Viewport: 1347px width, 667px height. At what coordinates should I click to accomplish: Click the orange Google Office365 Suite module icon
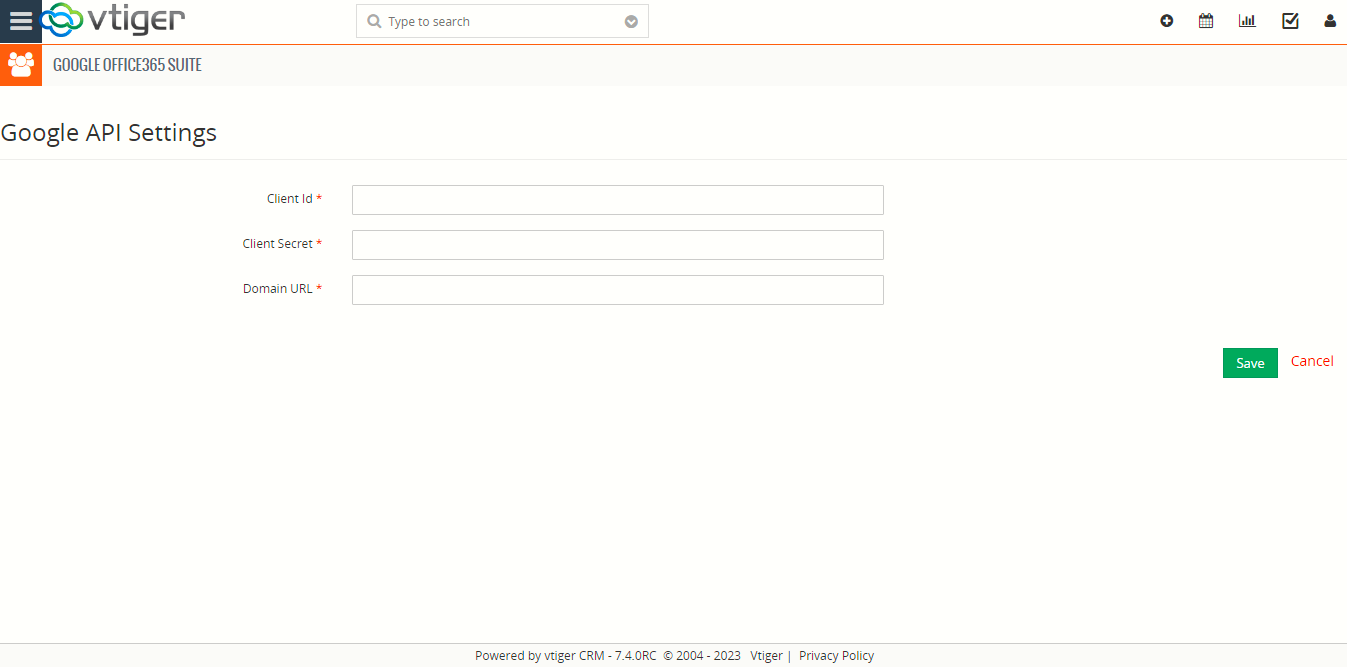[21, 65]
